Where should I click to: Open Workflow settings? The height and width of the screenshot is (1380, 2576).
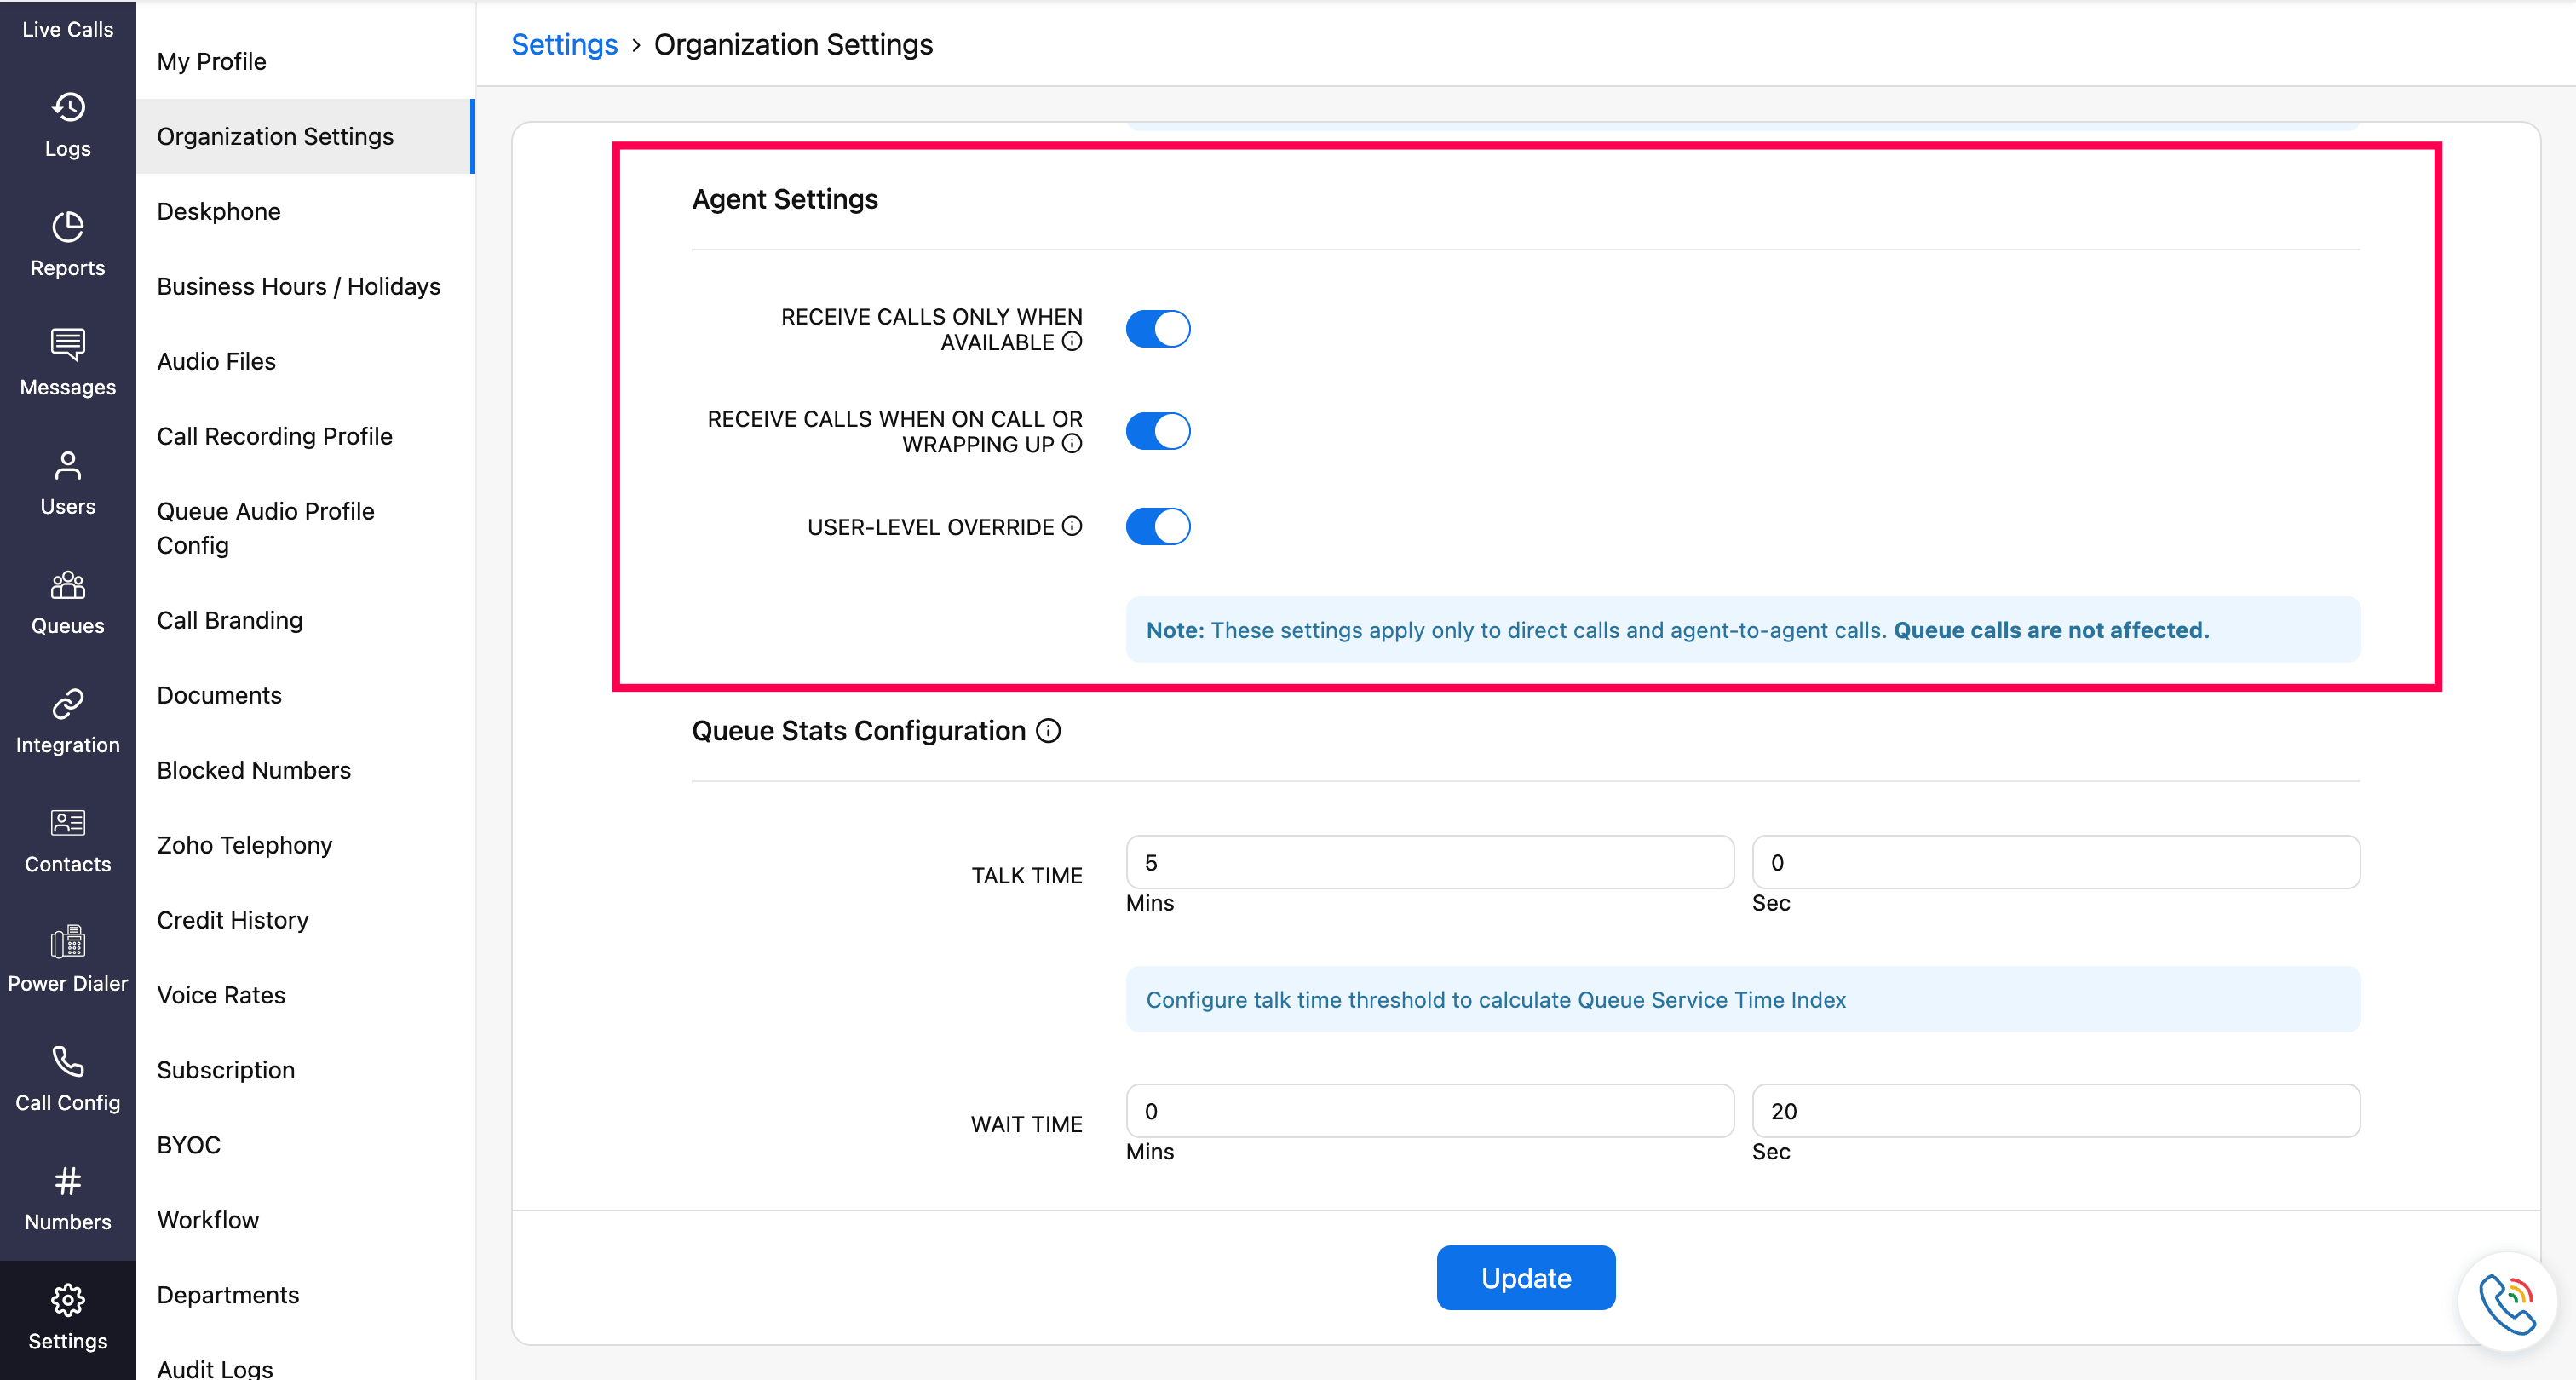tap(208, 1220)
